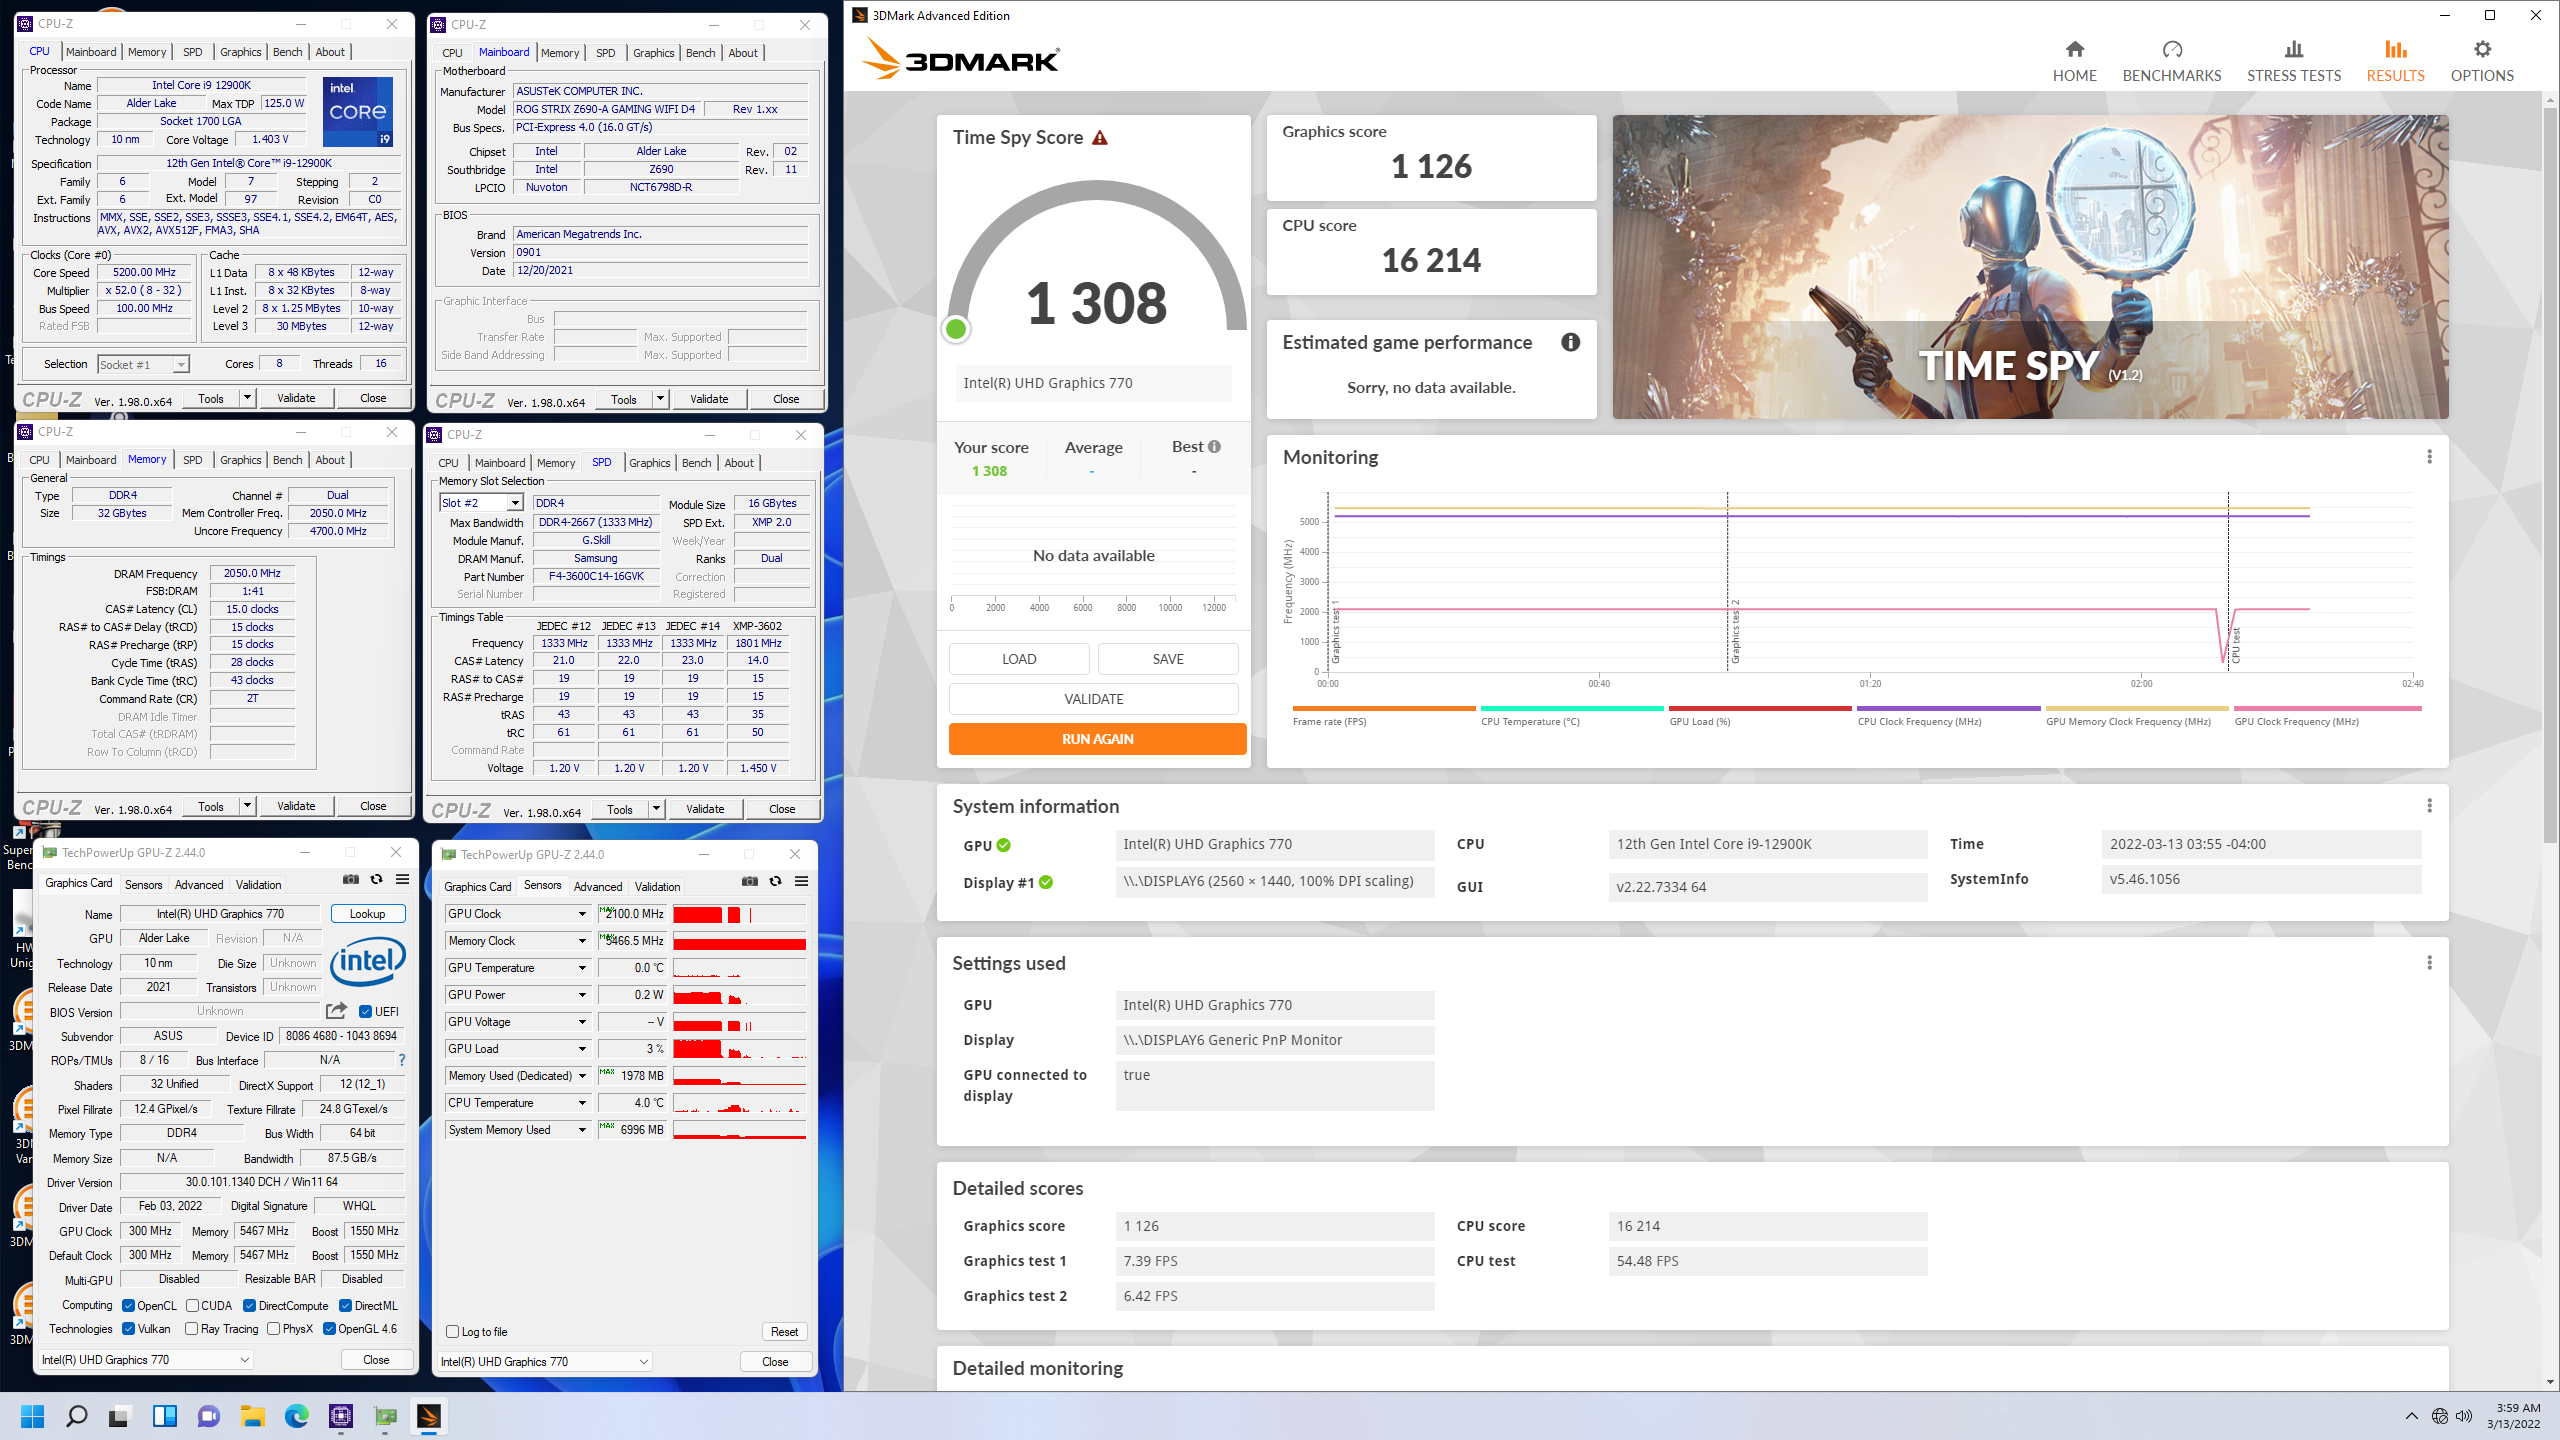Take screenshot in GPU-Z Sensors window
Screen dimensions: 2560x1440
point(750,882)
